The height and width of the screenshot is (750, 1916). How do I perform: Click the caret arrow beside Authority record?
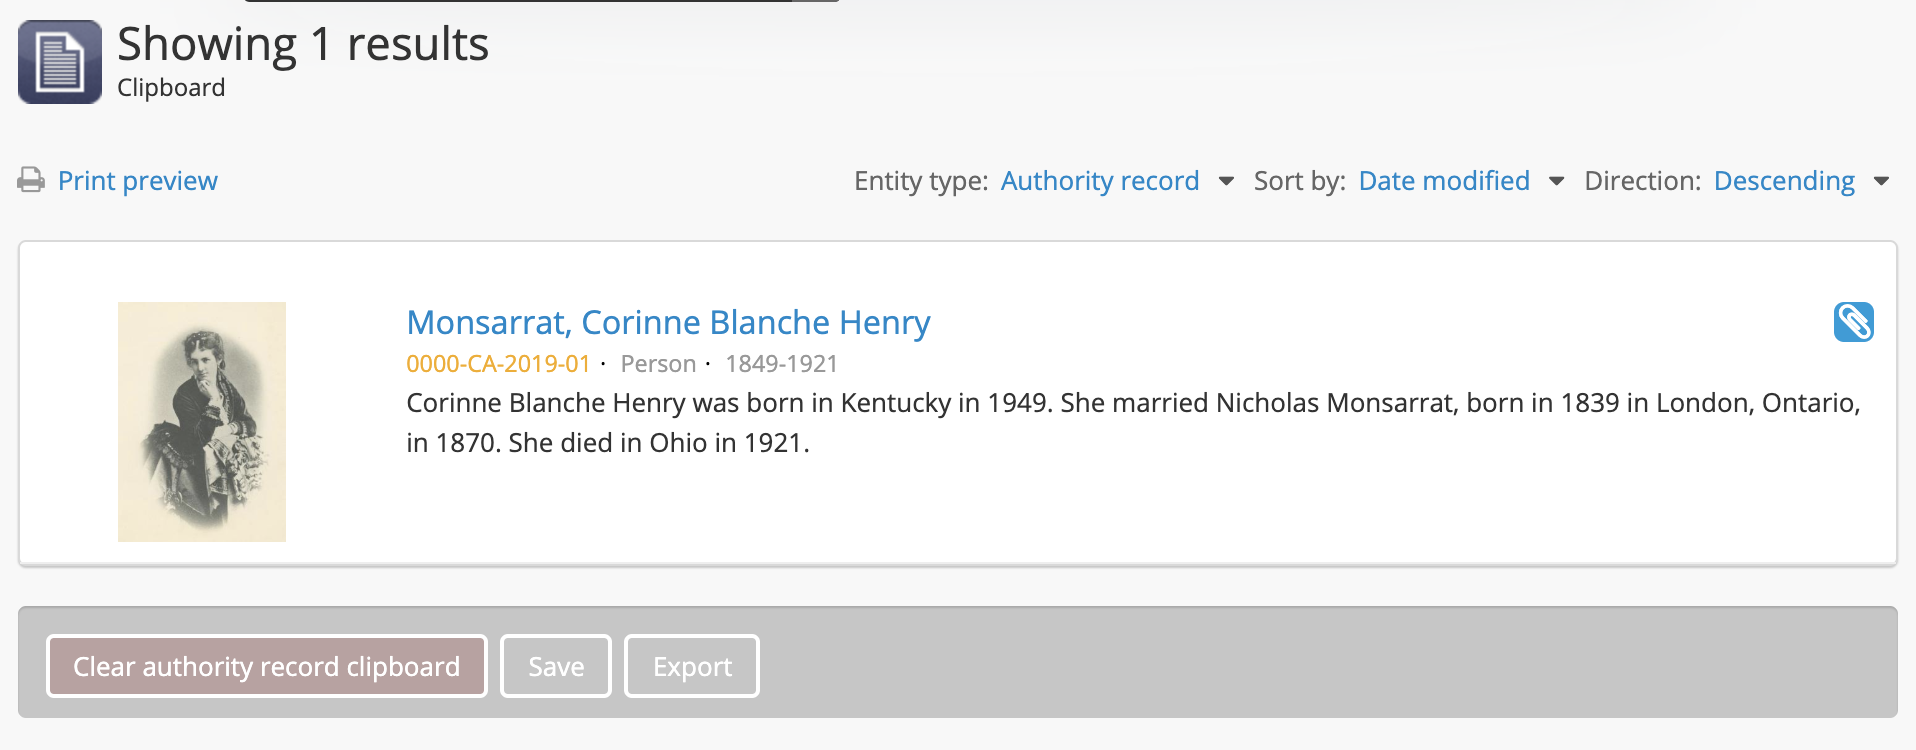[1226, 181]
